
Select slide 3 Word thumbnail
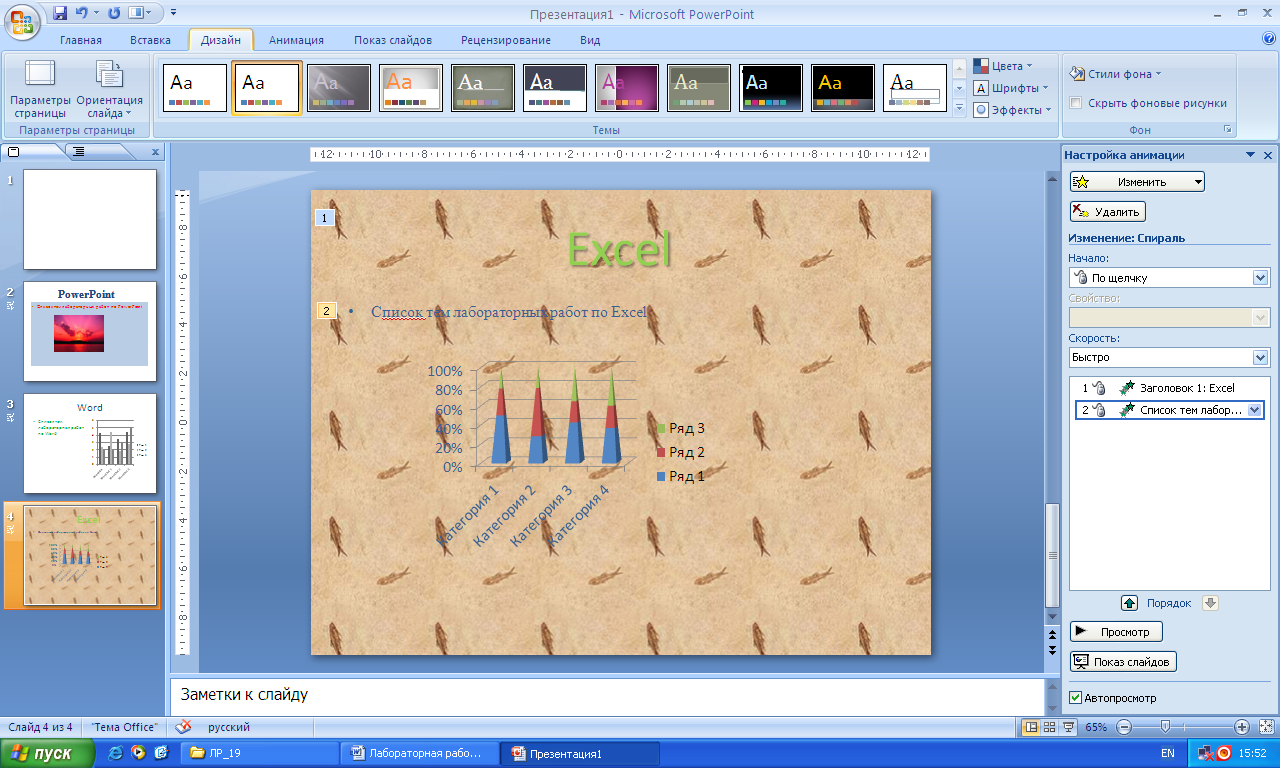(x=90, y=443)
